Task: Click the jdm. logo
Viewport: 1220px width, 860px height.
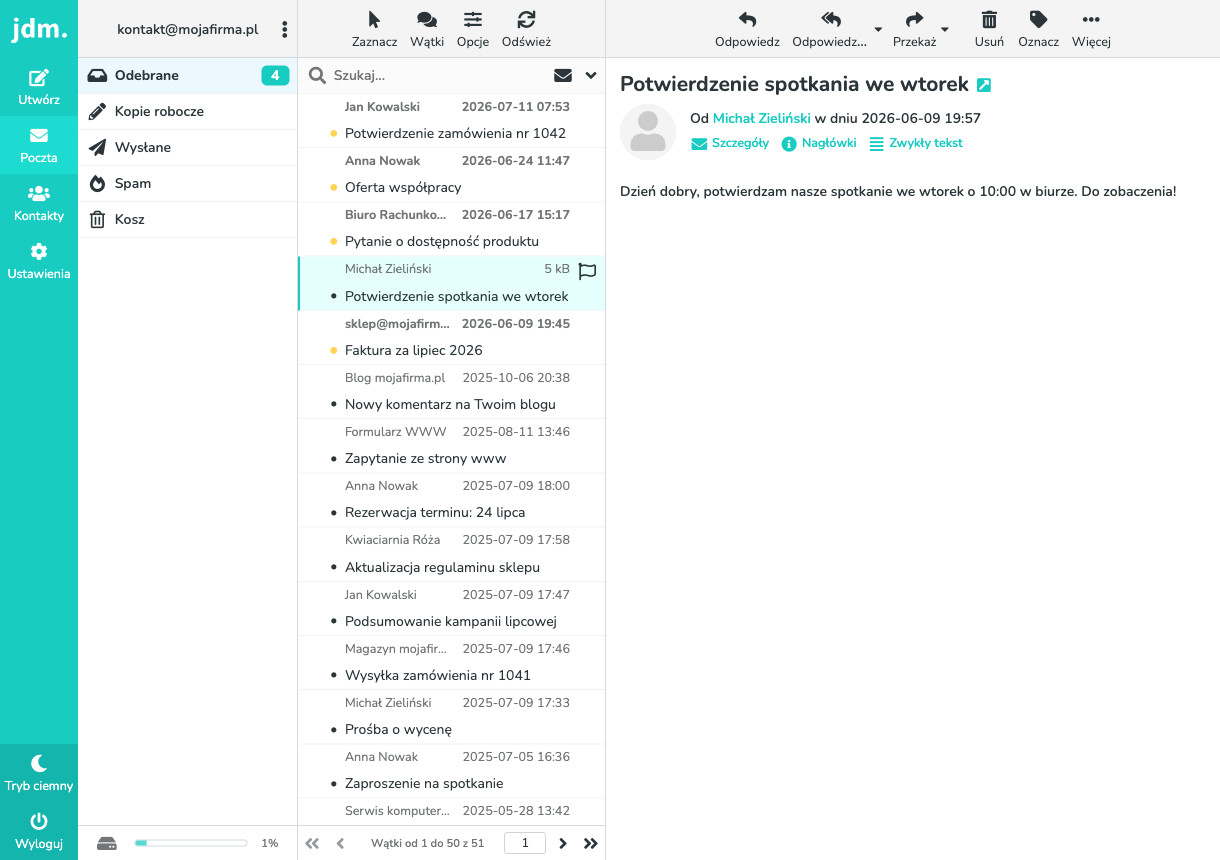Action: [x=39, y=29]
